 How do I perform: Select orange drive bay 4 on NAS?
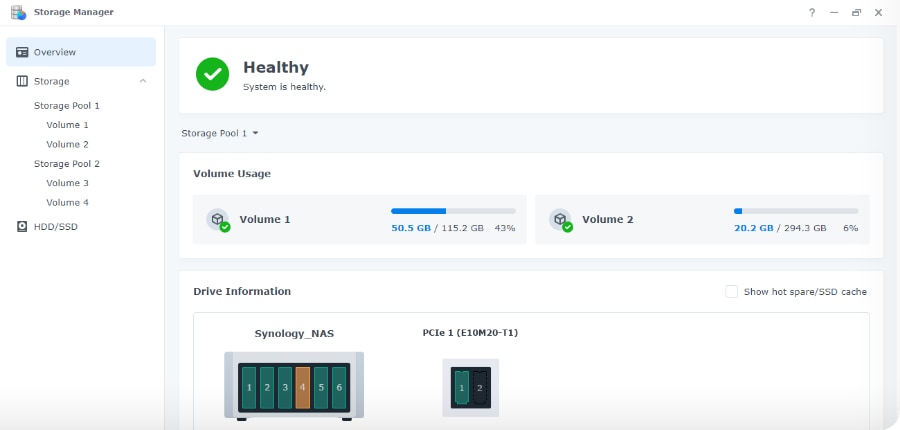(303, 386)
